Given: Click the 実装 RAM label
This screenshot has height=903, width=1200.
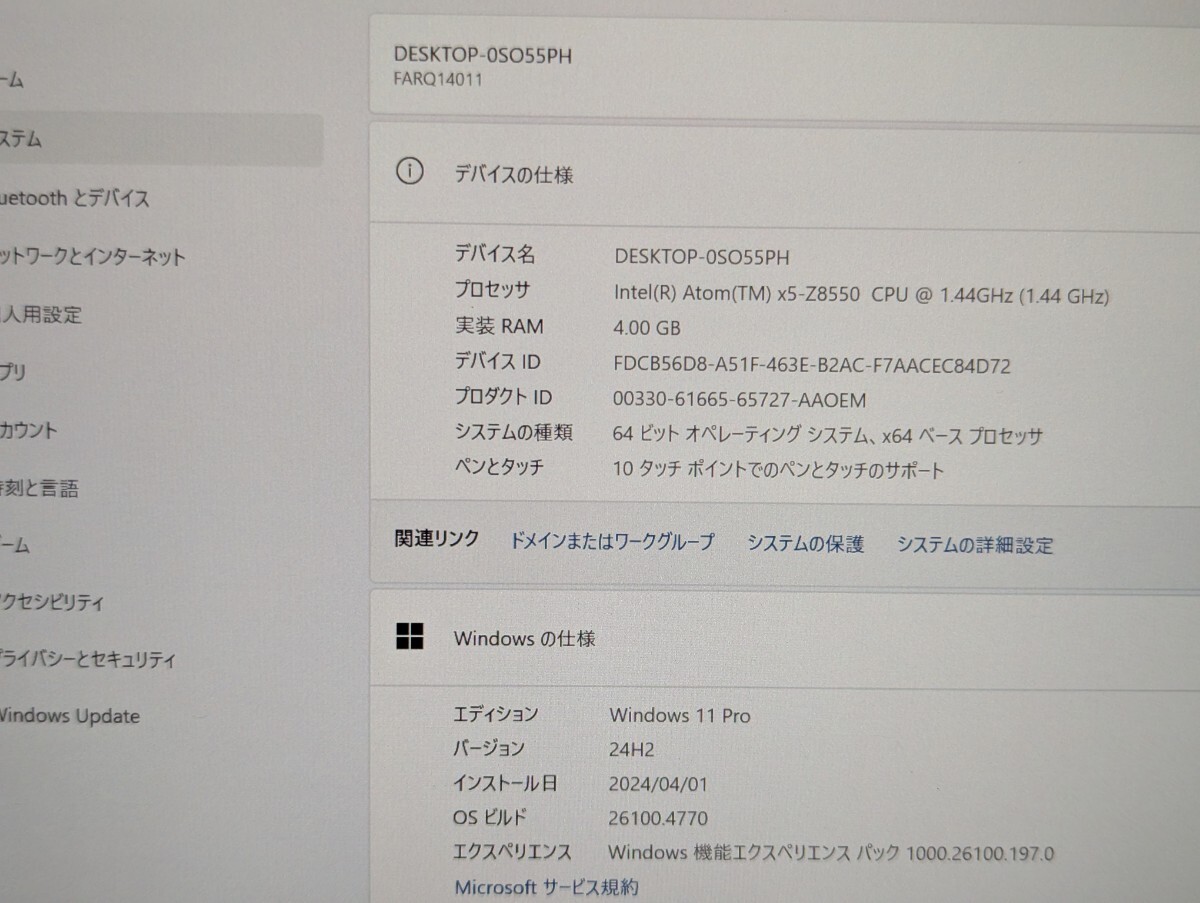Looking at the screenshot, I should [x=499, y=326].
